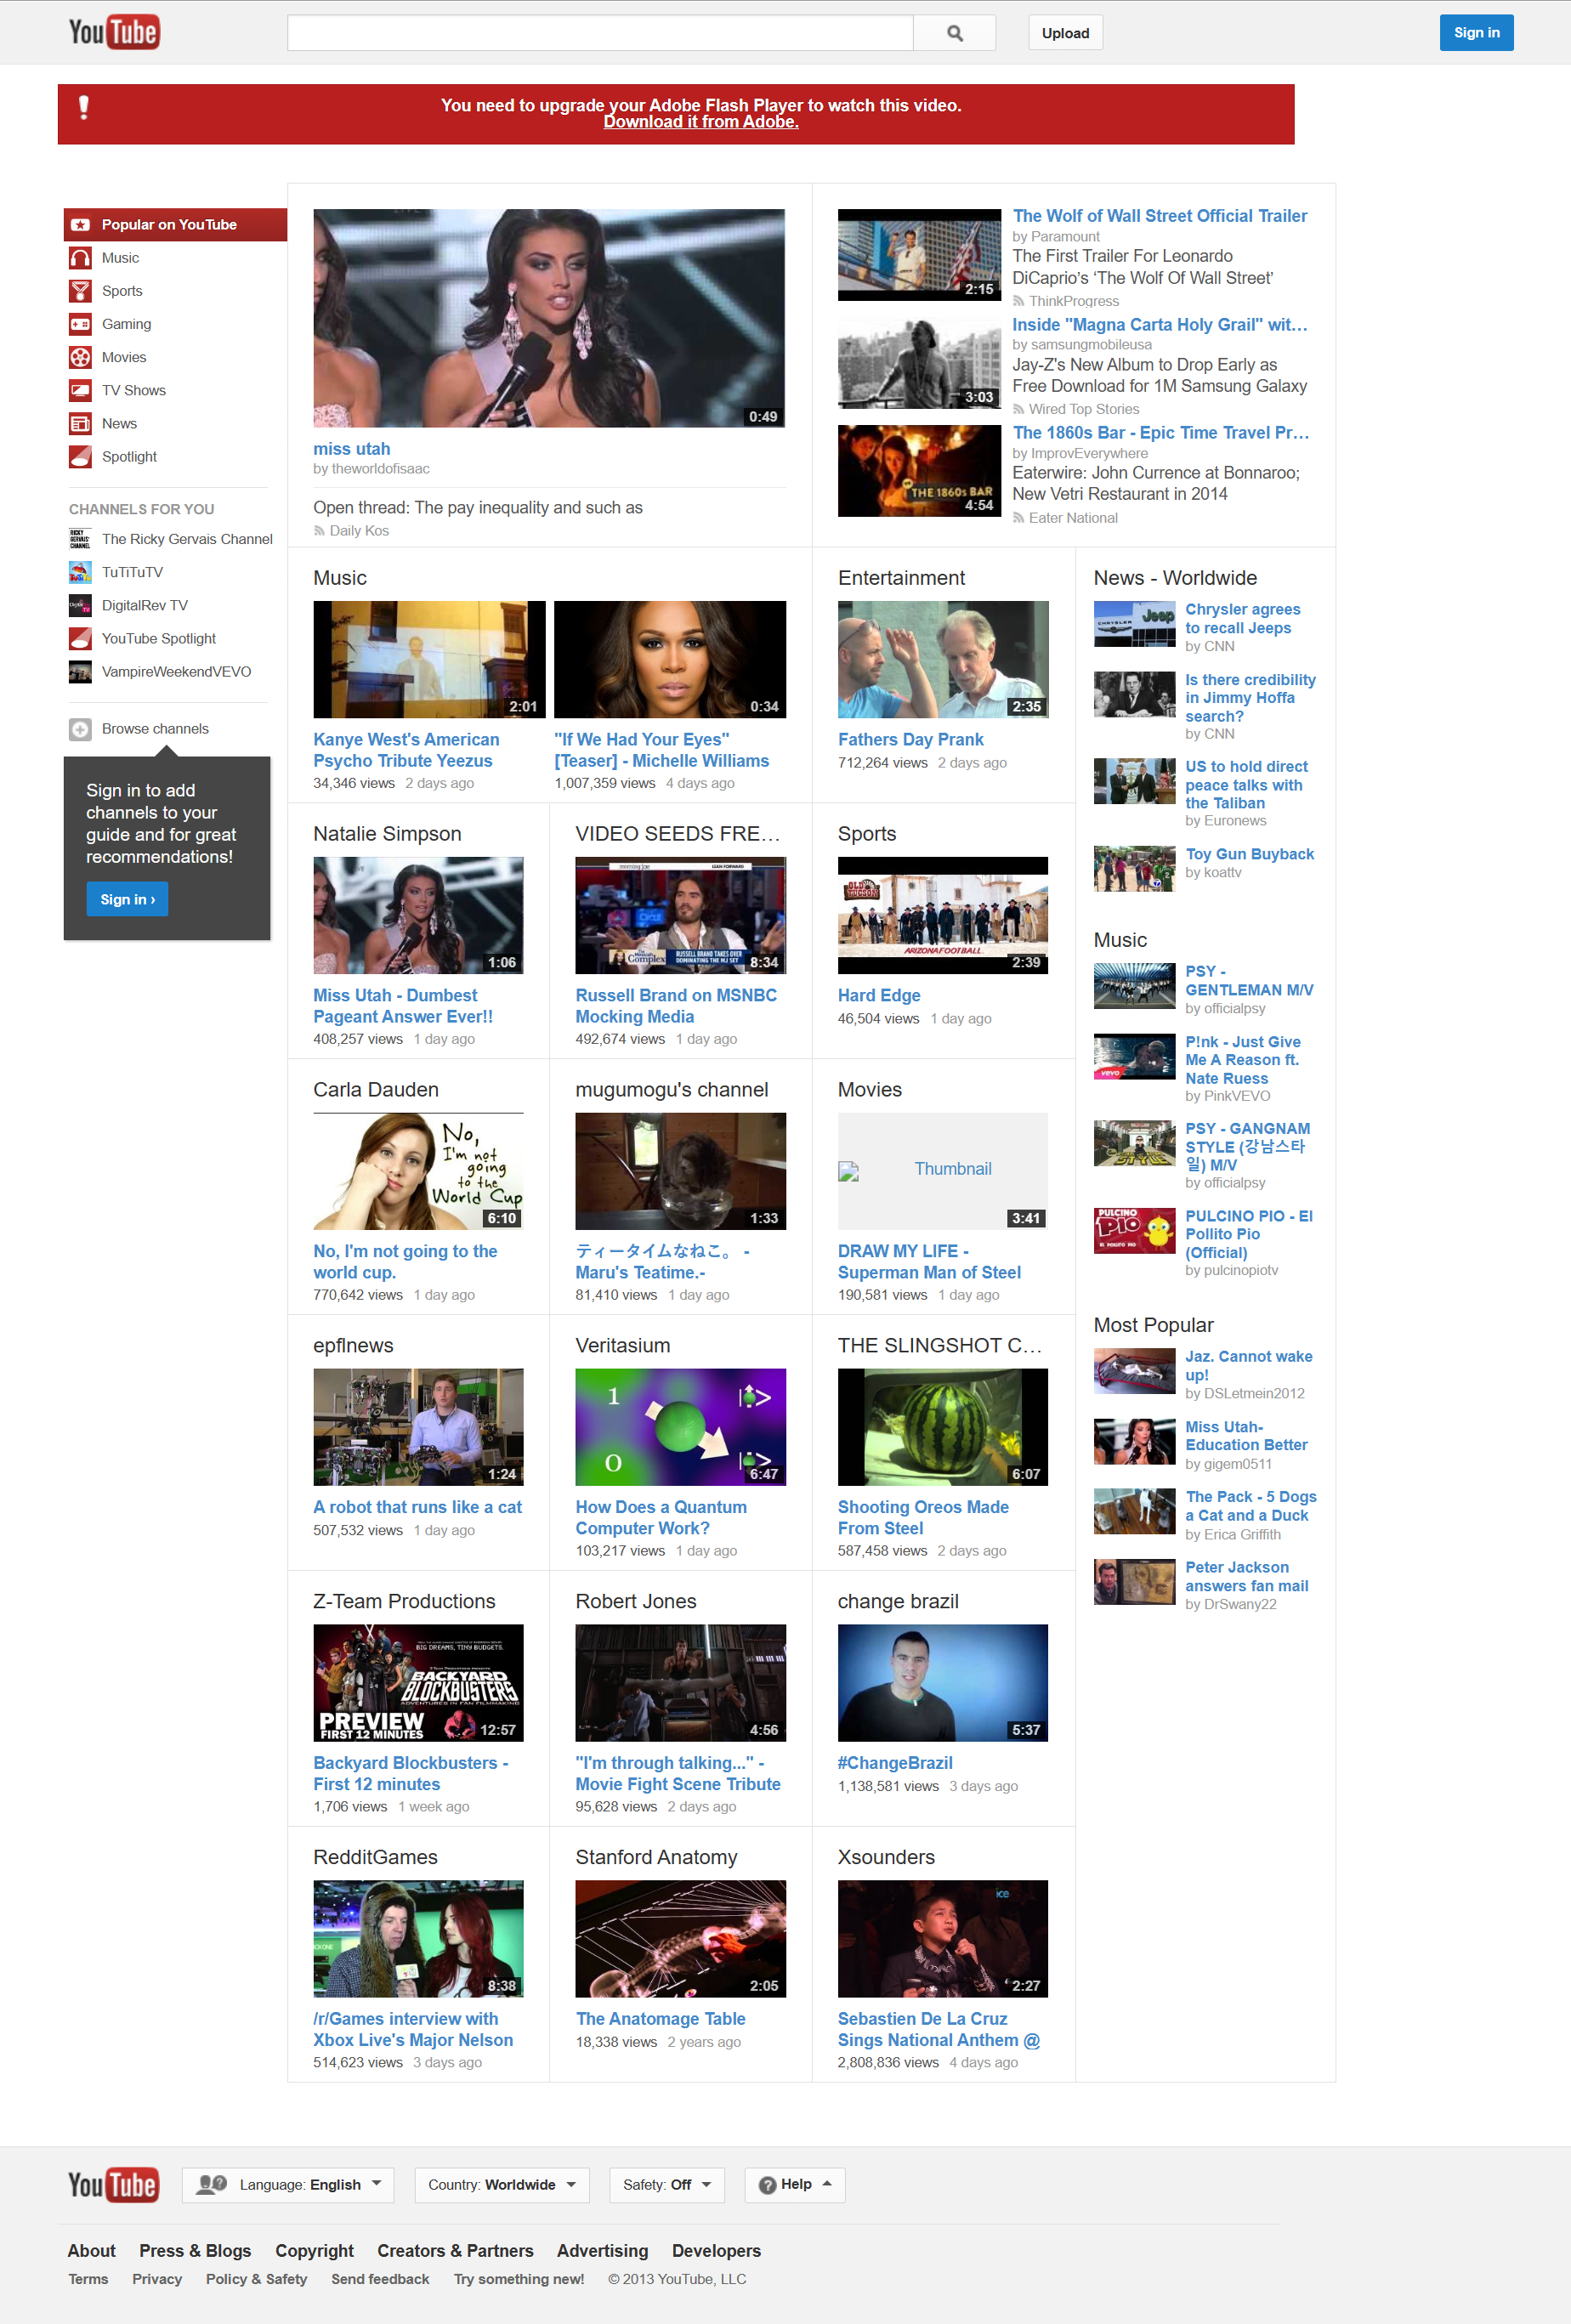The height and width of the screenshot is (2324, 1571).
Task: Open Hard Edge video title link
Action: pos(879,995)
